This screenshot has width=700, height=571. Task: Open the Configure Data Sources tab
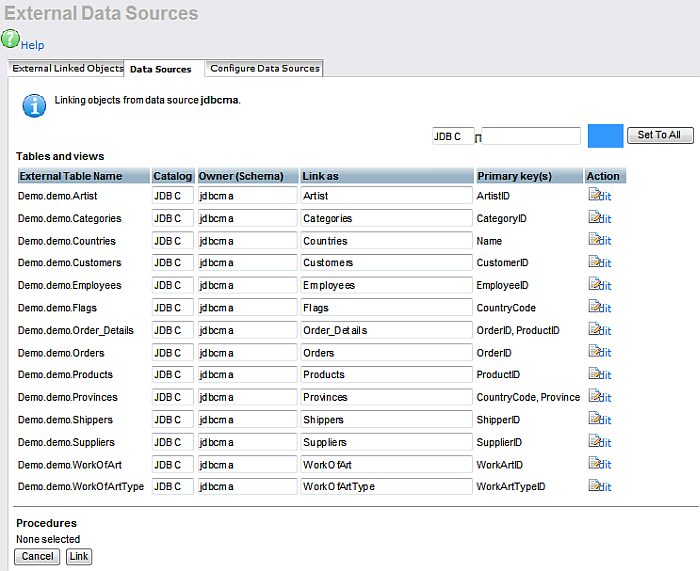tap(264, 68)
